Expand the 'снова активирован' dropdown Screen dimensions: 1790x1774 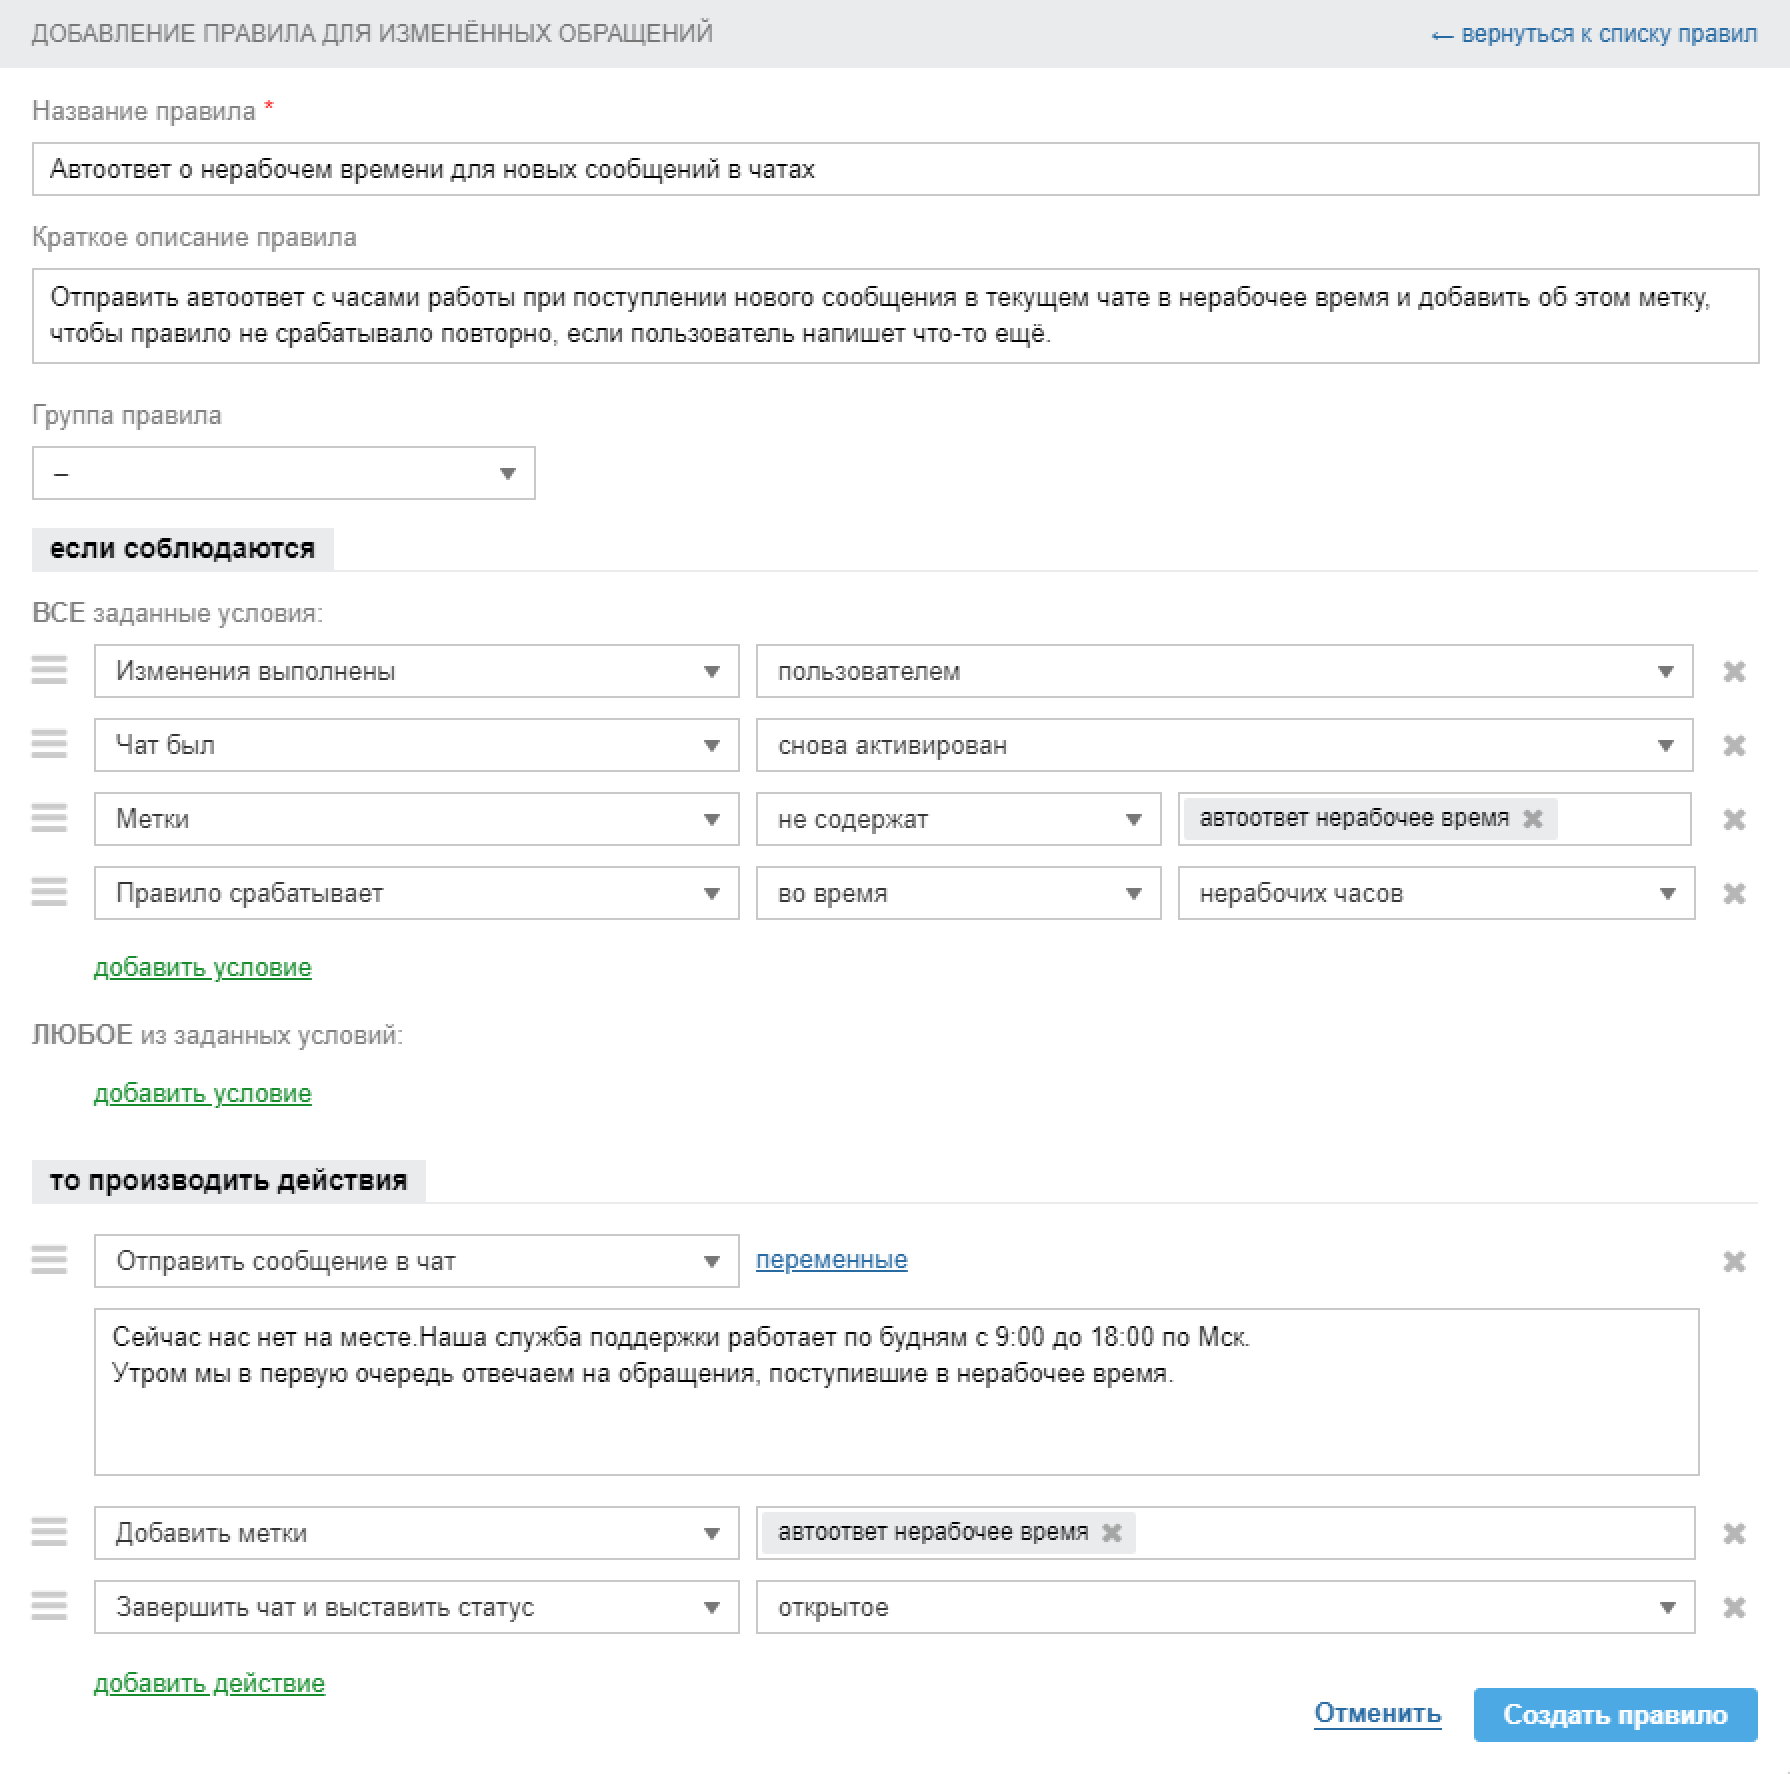[1224, 745]
